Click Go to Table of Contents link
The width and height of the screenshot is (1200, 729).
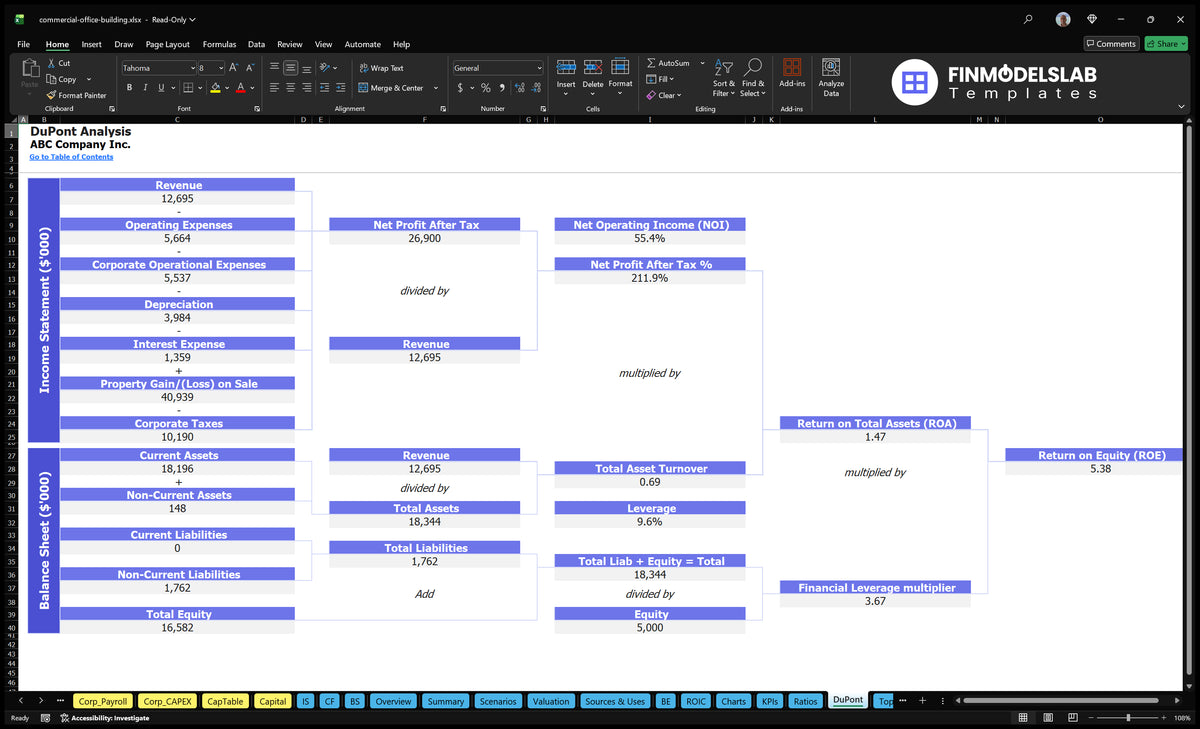click(x=71, y=157)
